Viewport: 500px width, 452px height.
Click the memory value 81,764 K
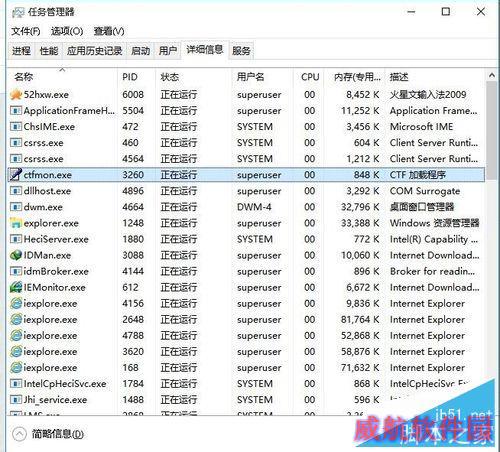click(360, 319)
